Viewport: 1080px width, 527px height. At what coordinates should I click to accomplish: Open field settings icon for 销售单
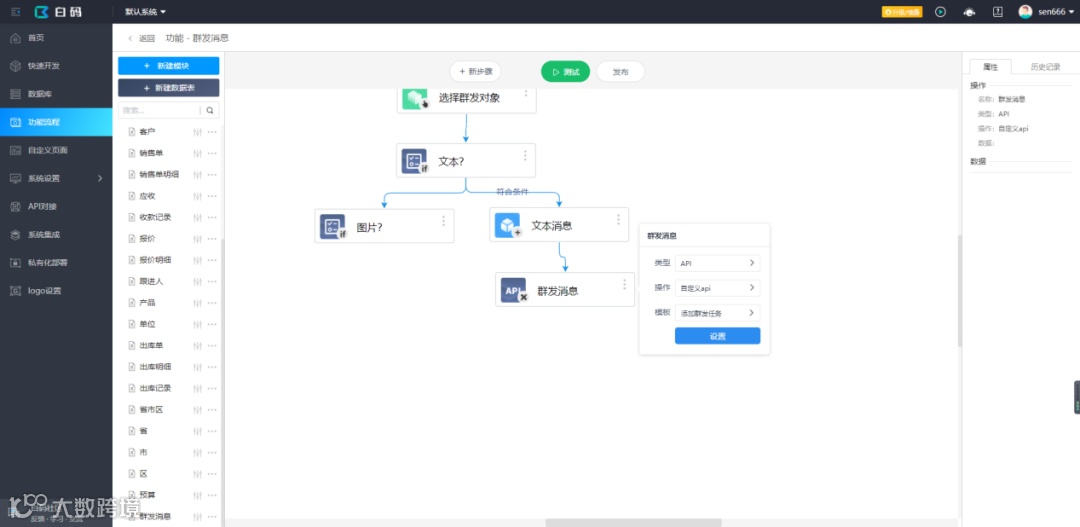click(x=198, y=153)
